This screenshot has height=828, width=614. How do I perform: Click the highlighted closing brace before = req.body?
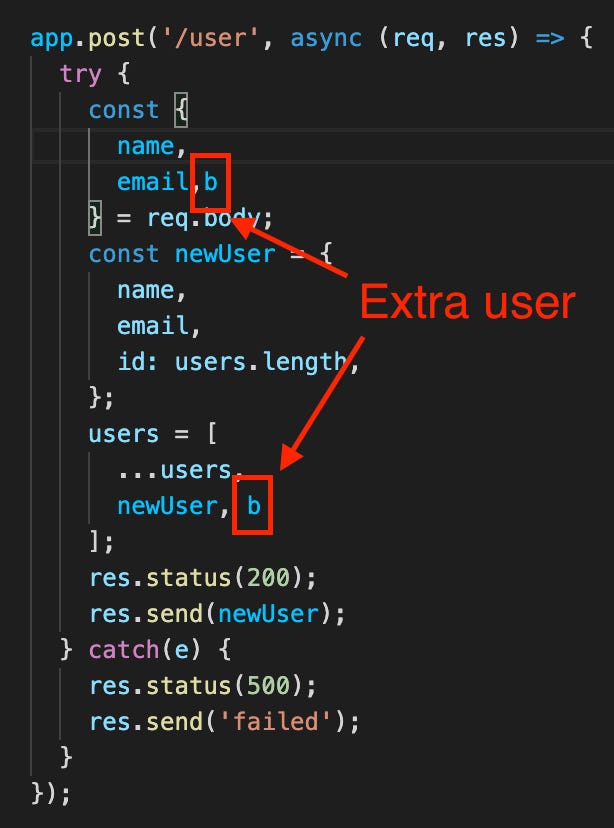tap(95, 218)
